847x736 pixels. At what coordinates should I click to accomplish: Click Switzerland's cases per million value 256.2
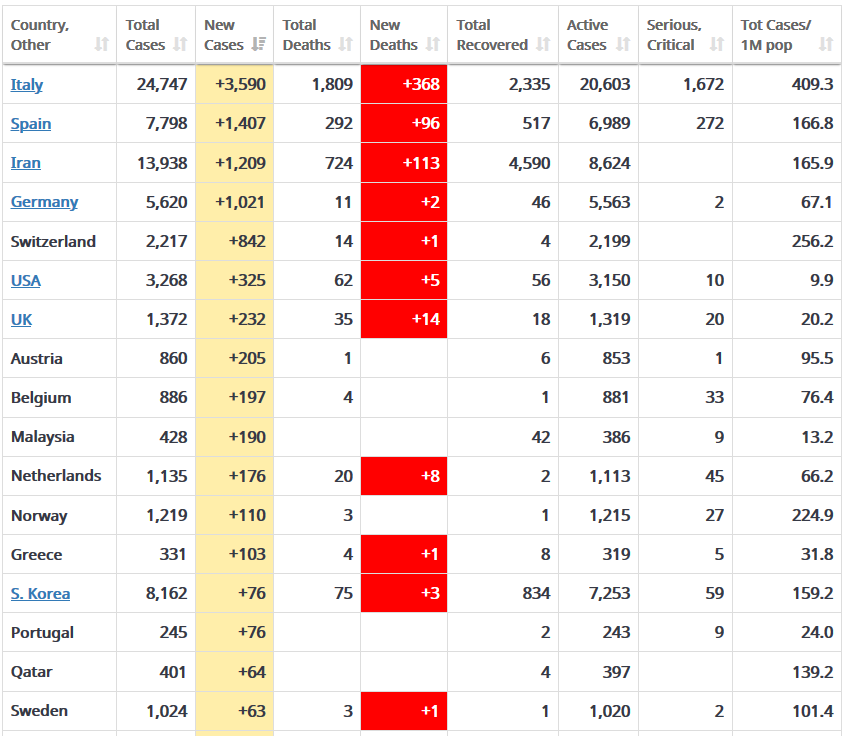[812, 241]
